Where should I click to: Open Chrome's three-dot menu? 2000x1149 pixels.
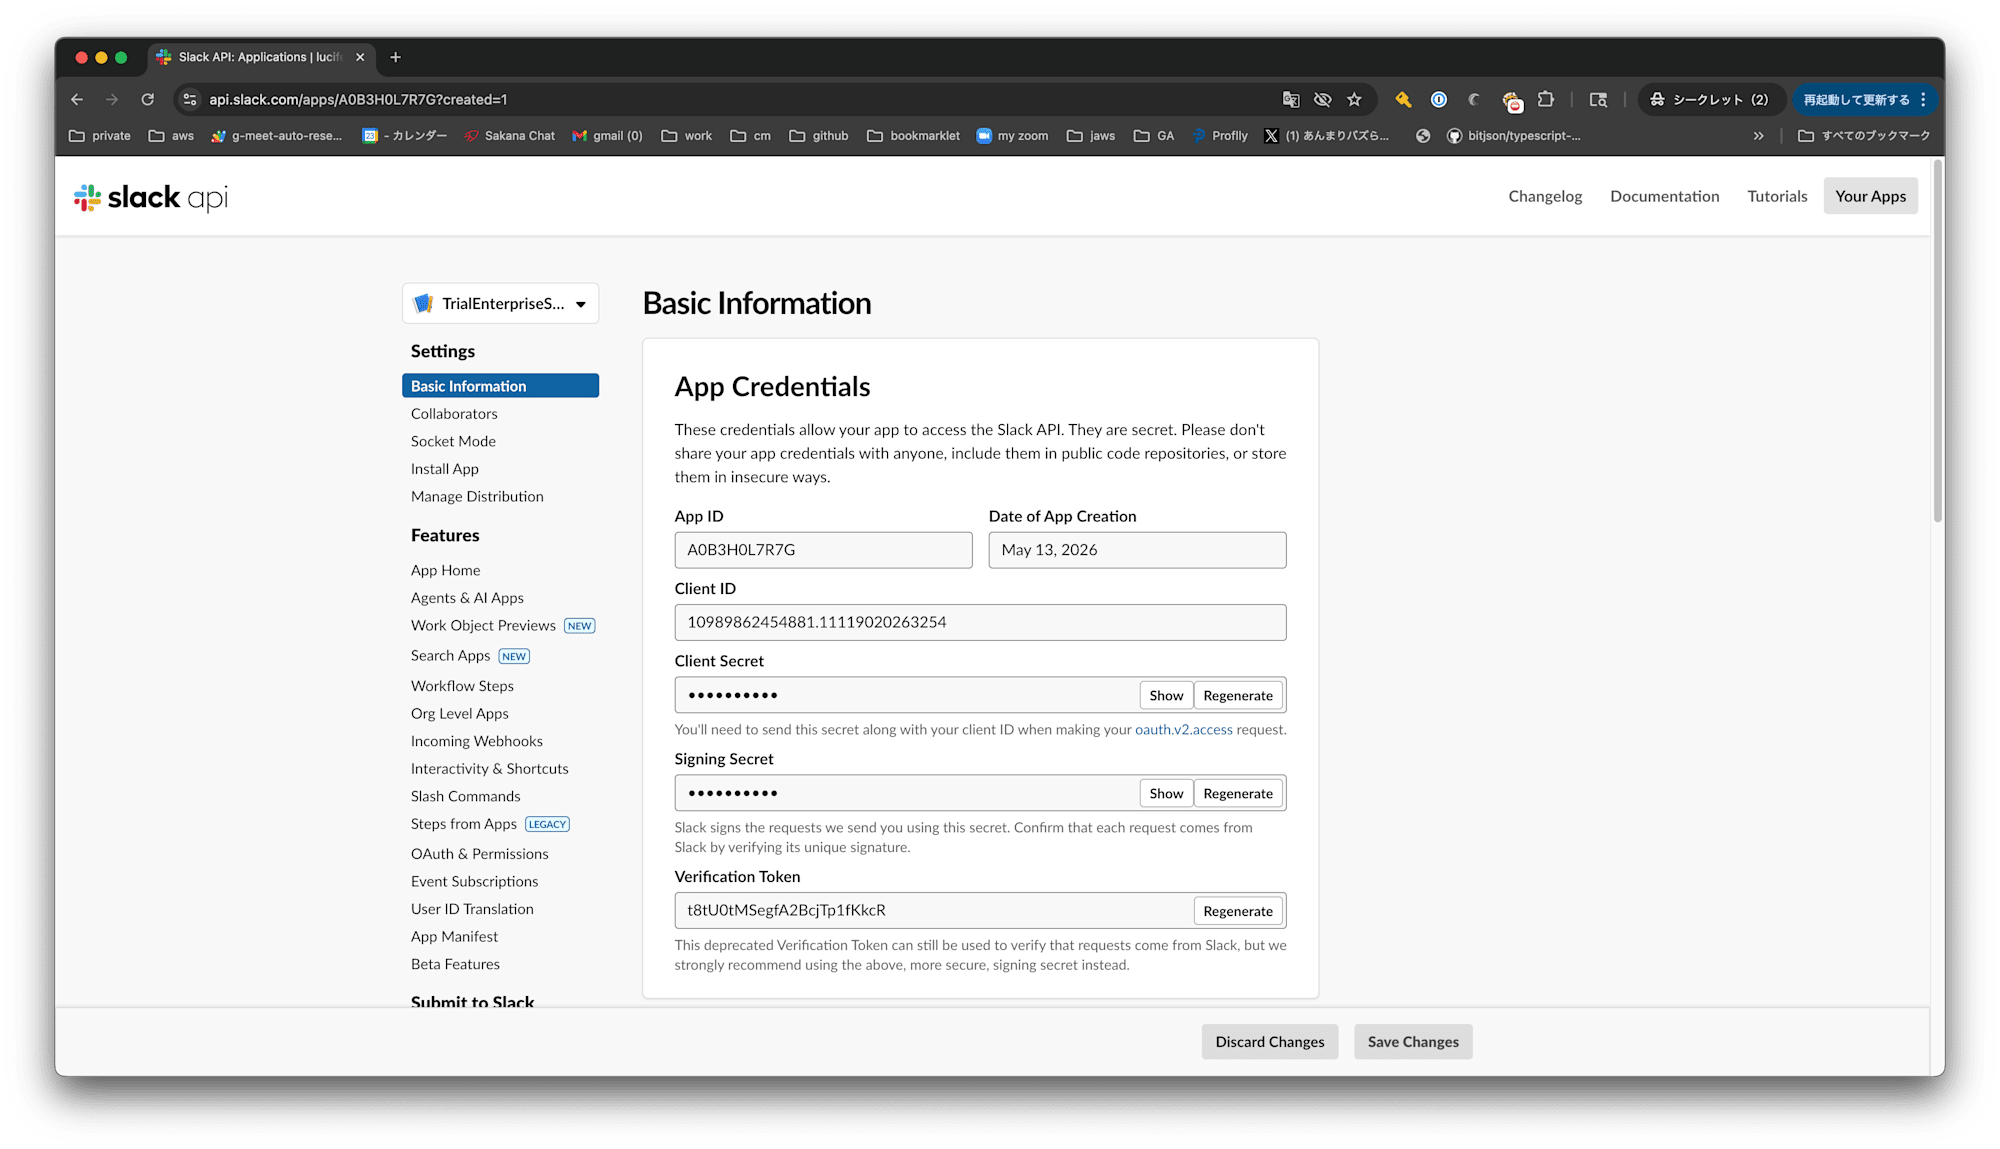(1923, 100)
